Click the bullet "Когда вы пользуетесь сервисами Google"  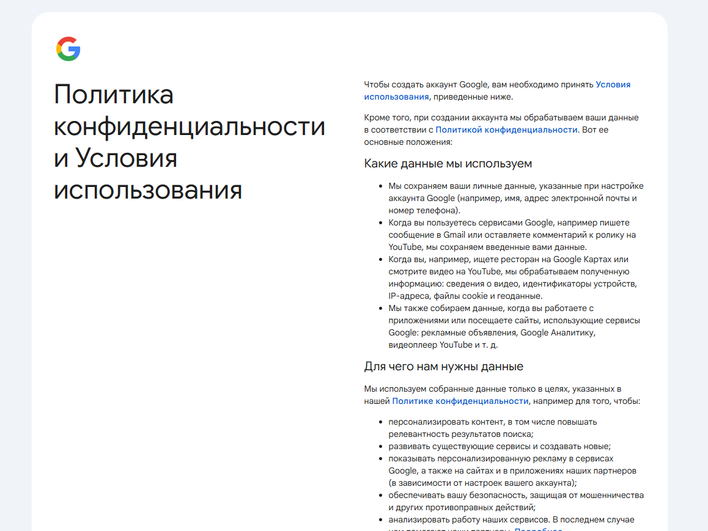pyautogui.click(x=512, y=235)
